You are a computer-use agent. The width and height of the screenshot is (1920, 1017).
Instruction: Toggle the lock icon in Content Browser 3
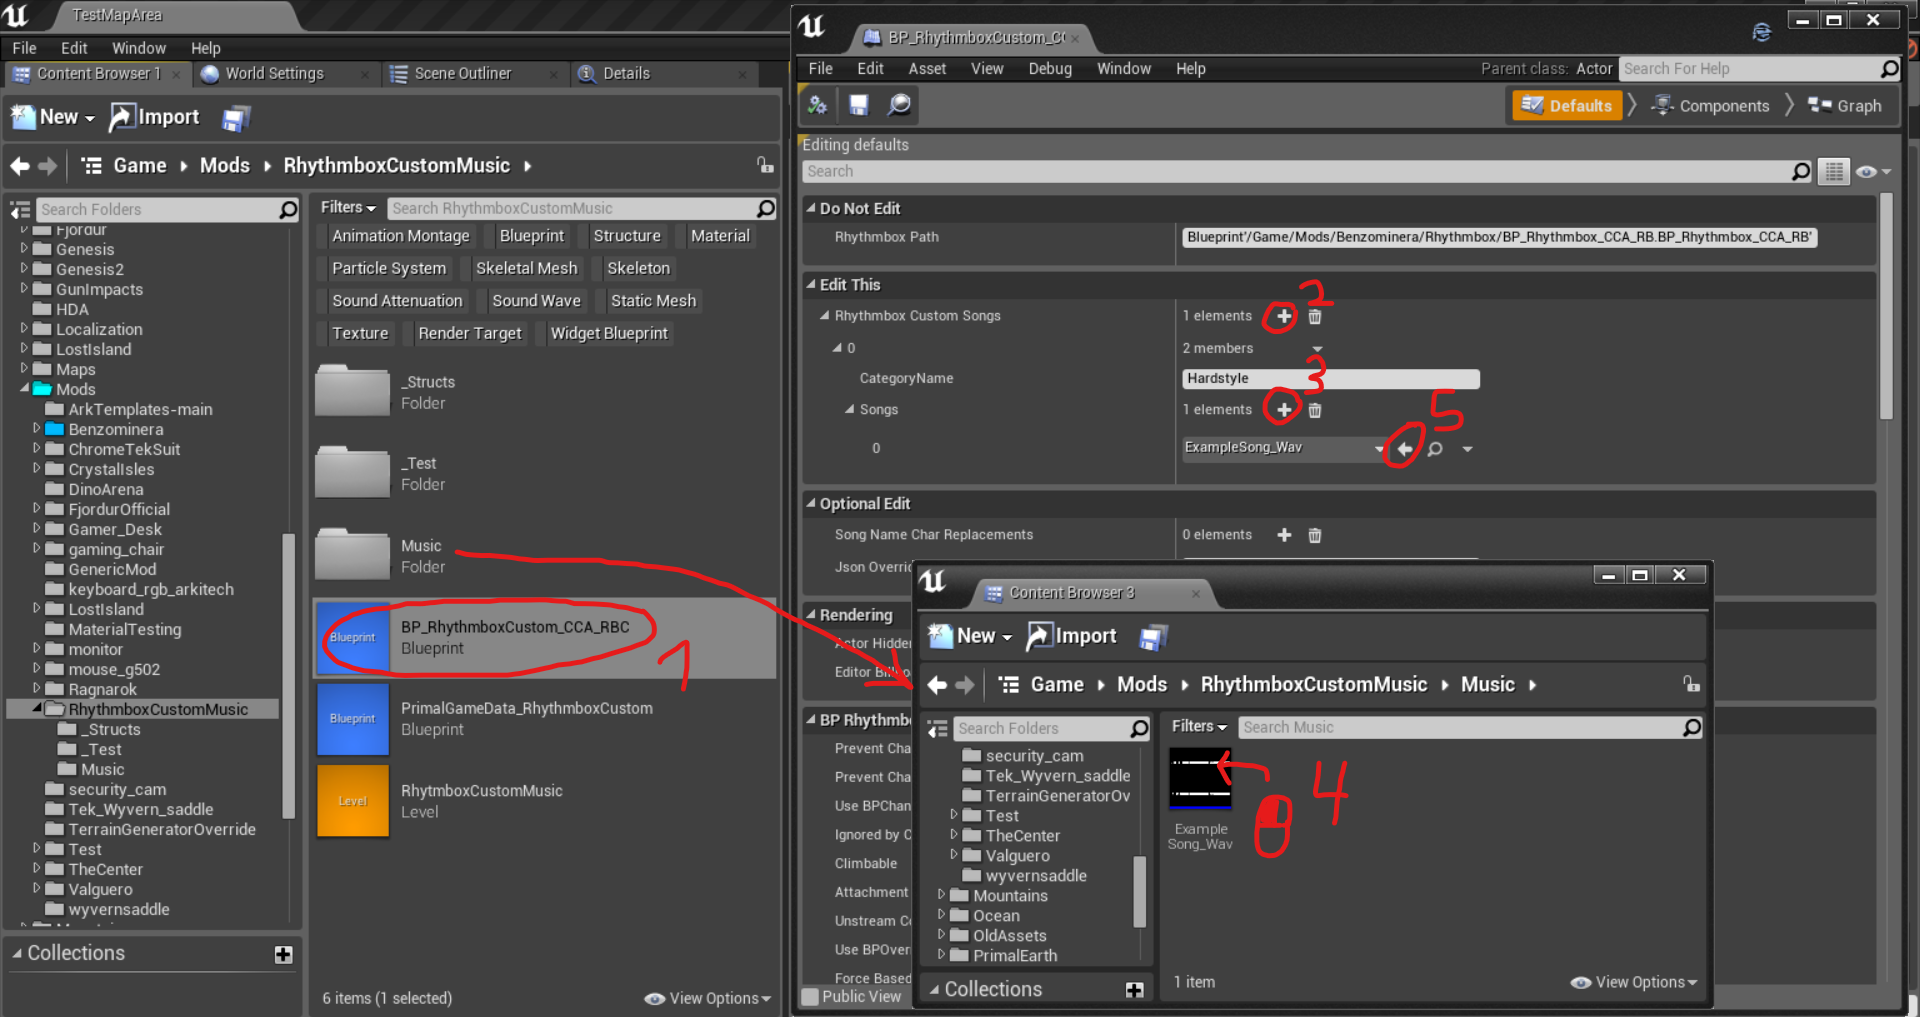[1691, 684]
